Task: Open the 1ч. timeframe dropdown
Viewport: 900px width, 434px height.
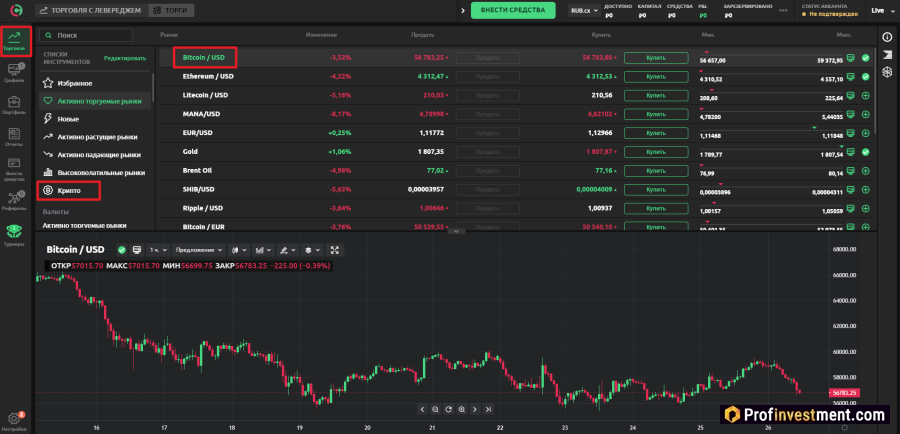Action: [x=158, y=250]
